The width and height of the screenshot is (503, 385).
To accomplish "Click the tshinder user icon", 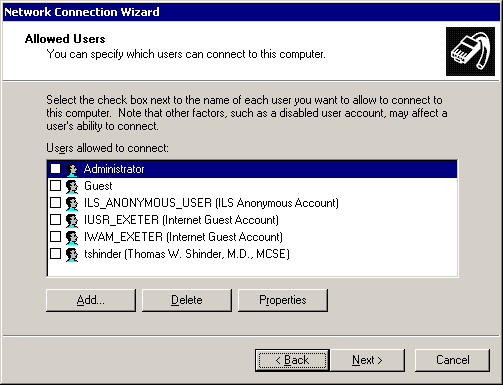I will (72, 254).
